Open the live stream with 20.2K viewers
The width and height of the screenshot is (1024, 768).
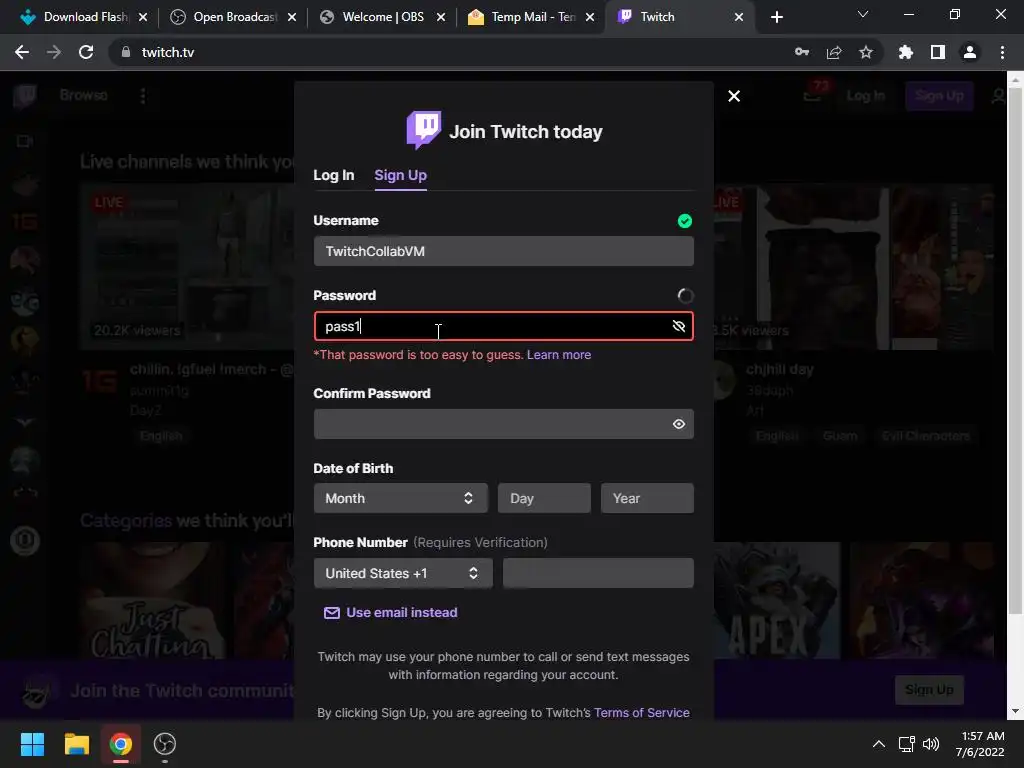coord(187,266)
